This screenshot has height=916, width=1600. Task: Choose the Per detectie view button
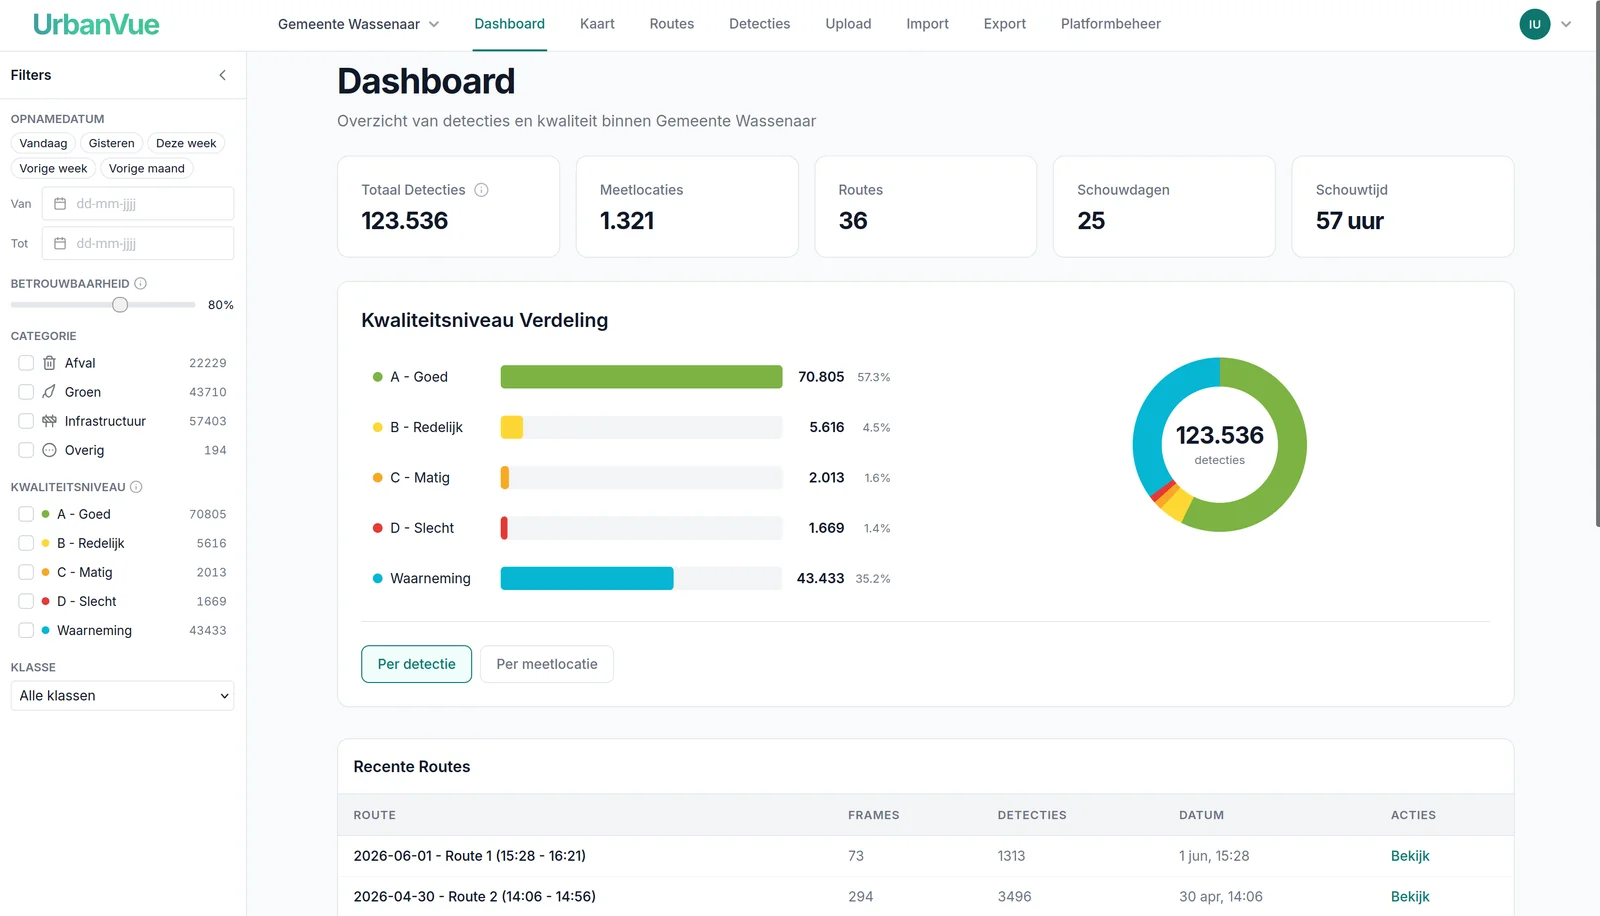[x=416, y=664]
